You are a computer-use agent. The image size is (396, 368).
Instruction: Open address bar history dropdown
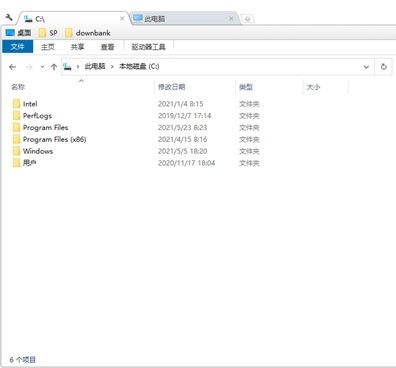click(x=366, y=67)
